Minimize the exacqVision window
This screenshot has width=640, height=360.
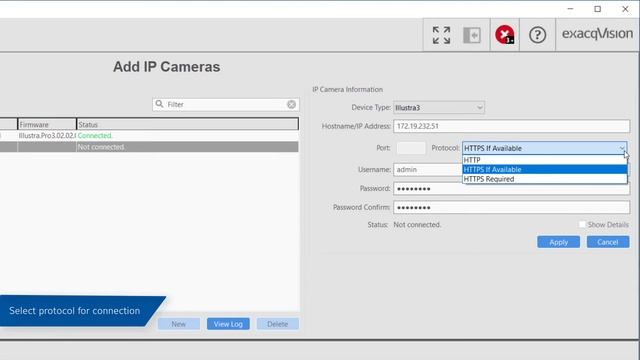point(570,9)
